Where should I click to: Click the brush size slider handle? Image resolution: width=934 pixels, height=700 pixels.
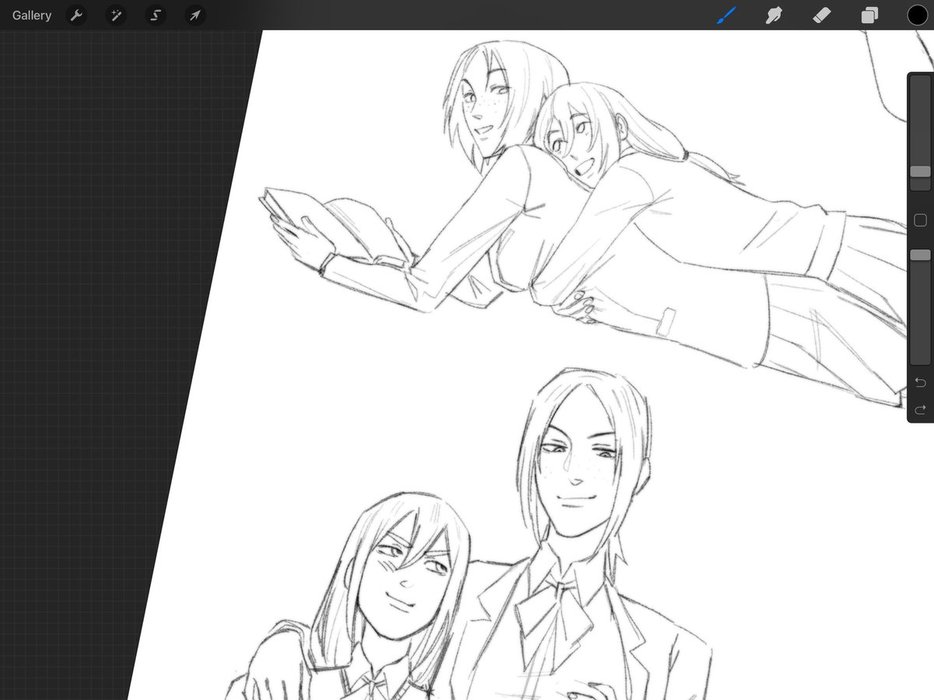tap(920, 172)
